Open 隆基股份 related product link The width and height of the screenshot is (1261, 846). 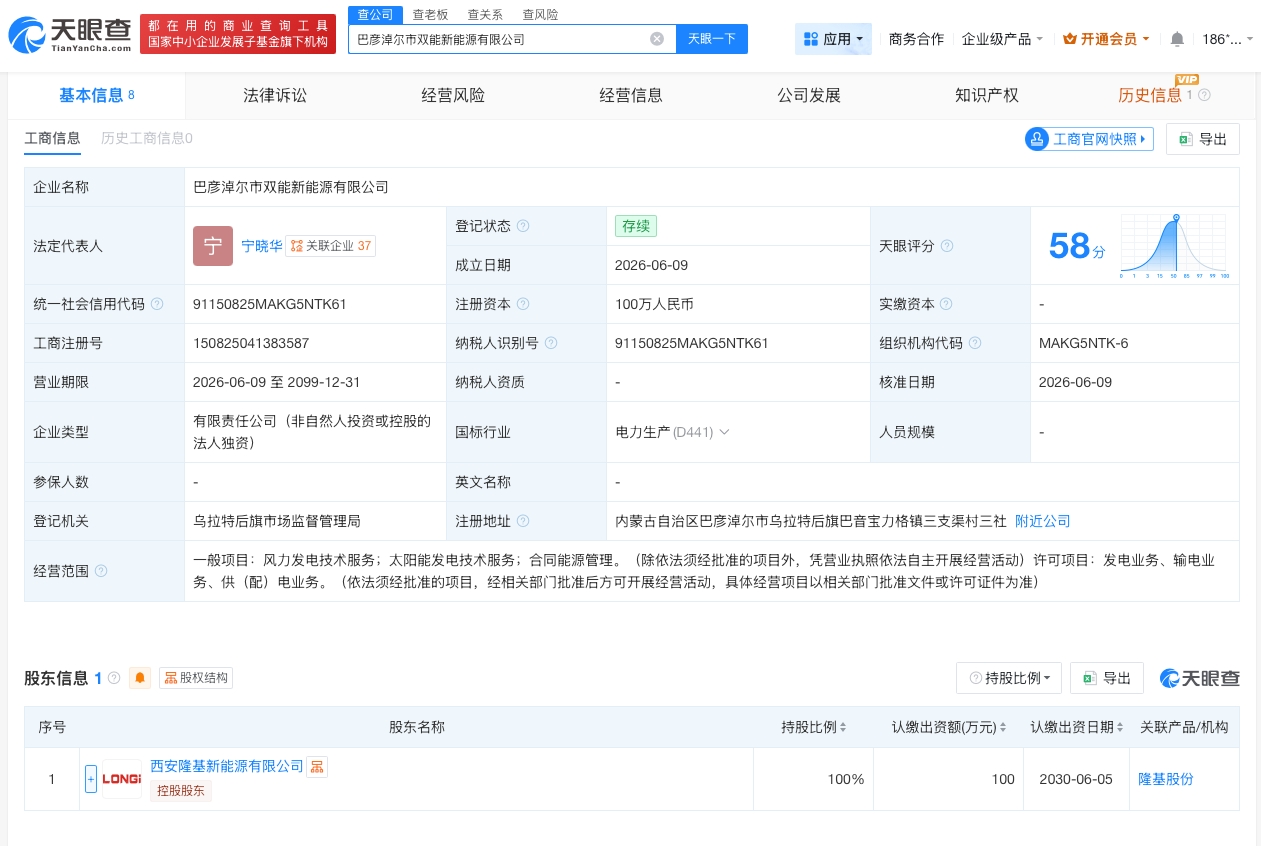click(1166, 779)
